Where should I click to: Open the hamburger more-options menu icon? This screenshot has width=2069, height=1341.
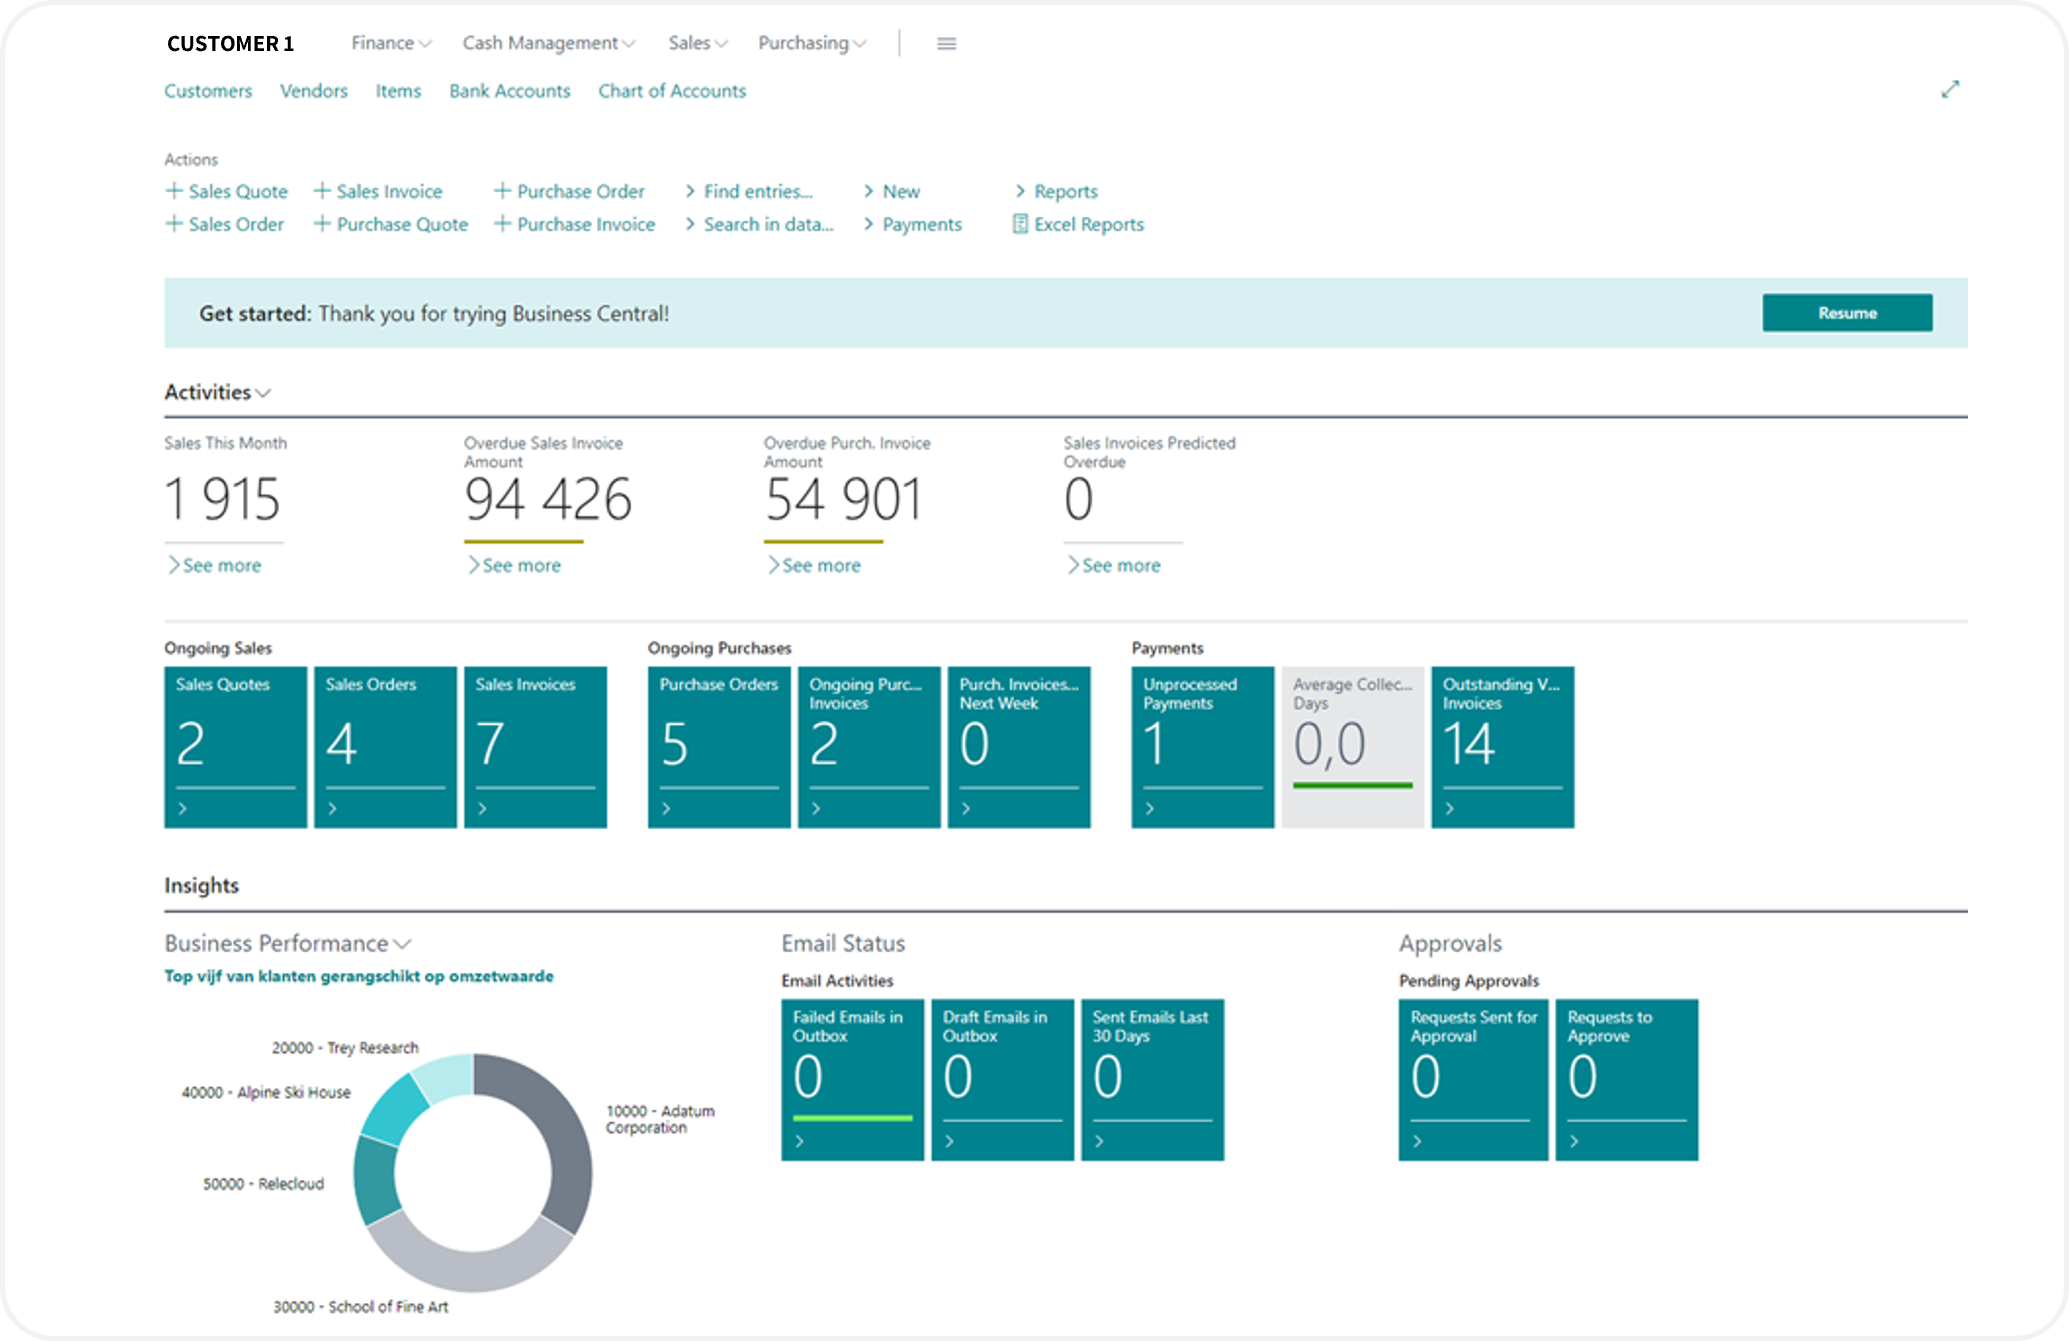tap(946, 43)
